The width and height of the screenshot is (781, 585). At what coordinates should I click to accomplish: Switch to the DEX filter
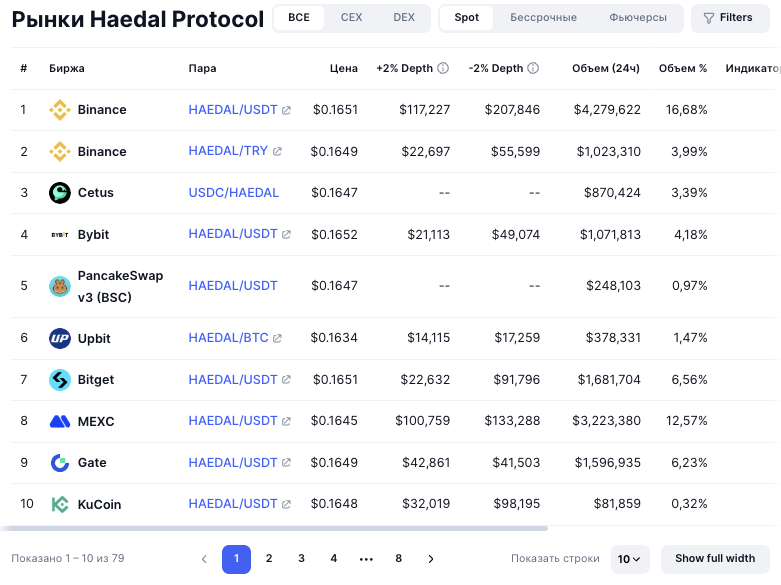click(x=404, y=18)
